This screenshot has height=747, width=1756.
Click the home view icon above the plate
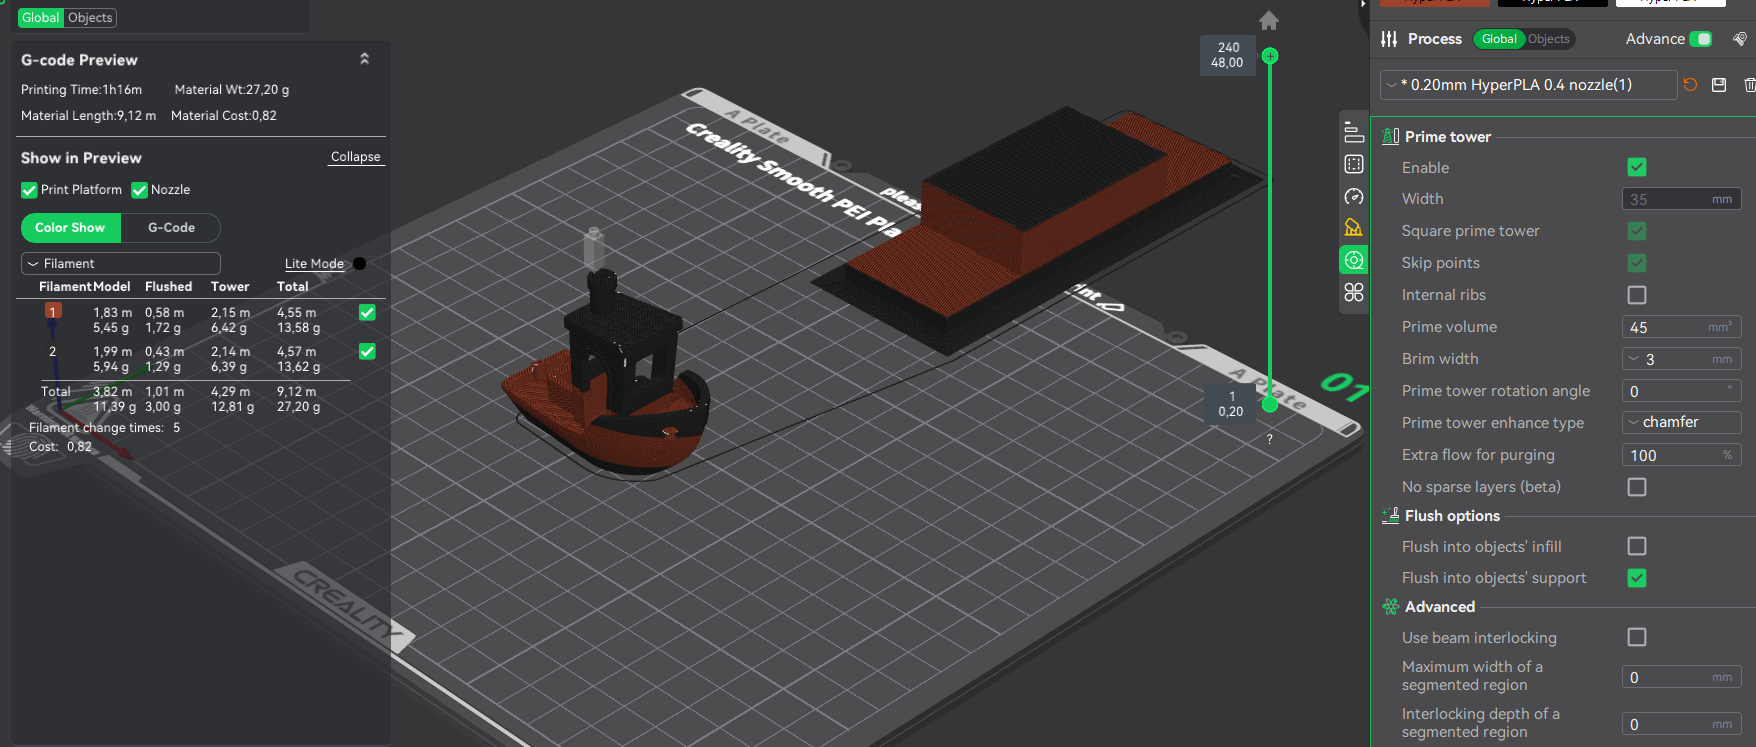tap(1269, 21)
